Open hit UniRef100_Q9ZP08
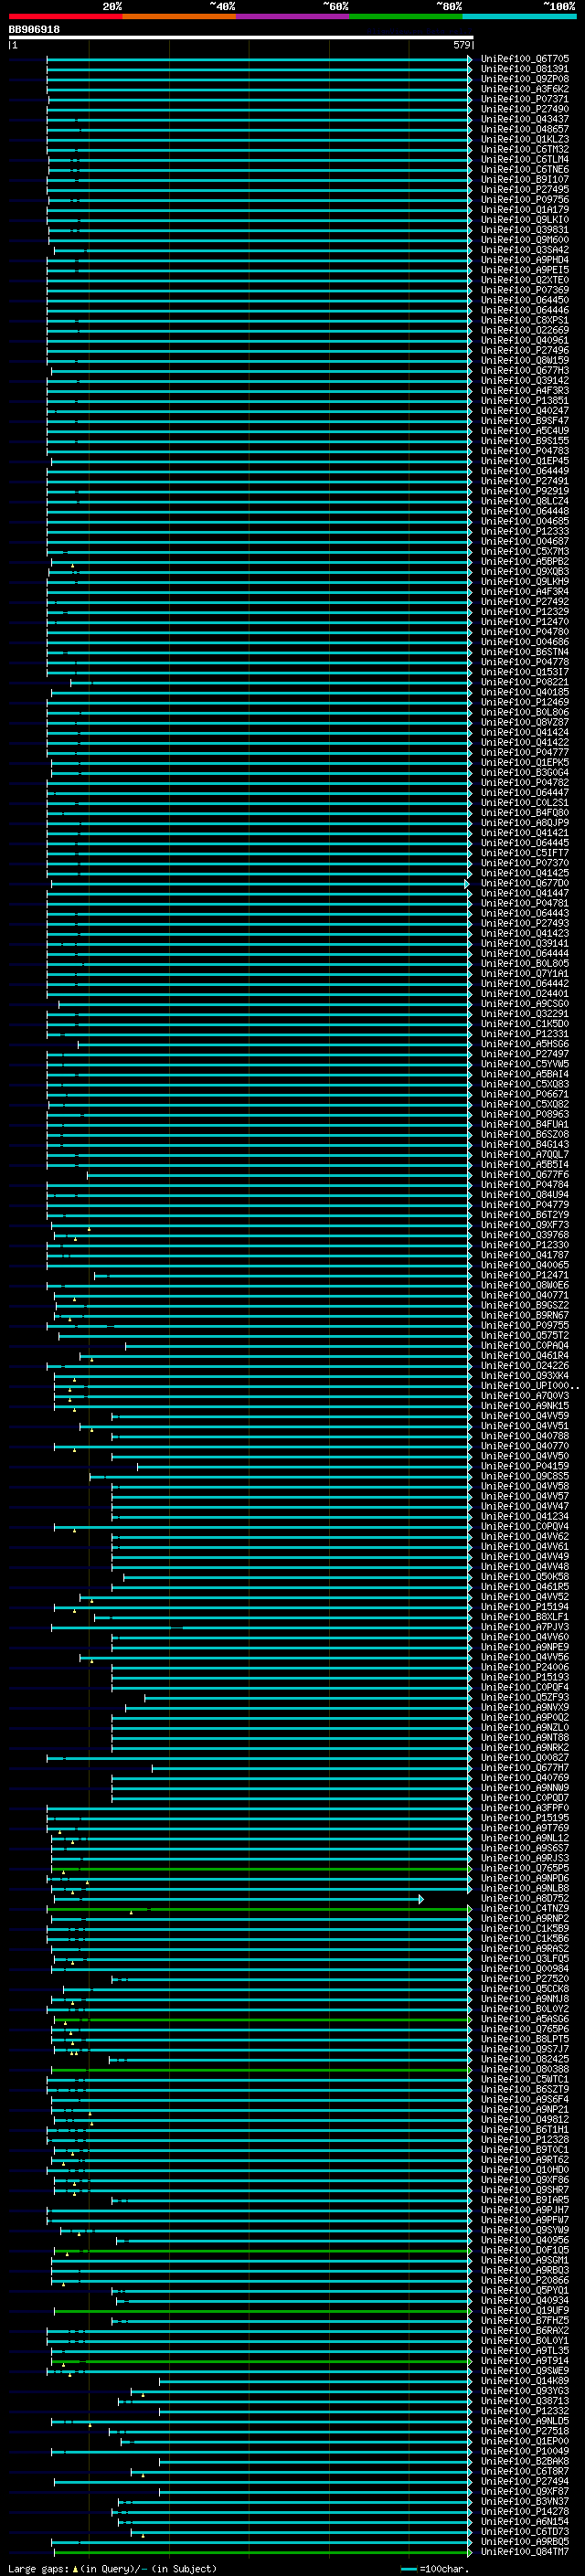This screenshot has height=2576, width=585. 525,79
